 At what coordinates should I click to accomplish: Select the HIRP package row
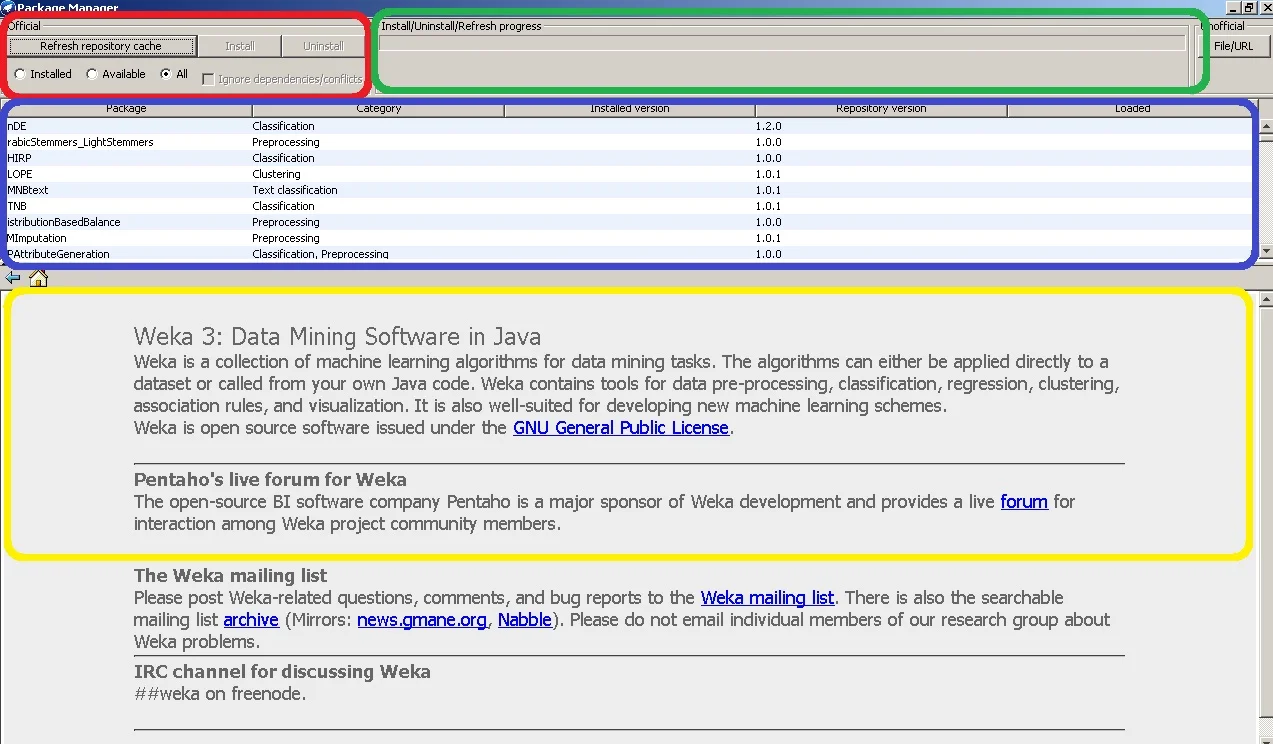coord(629,158)
